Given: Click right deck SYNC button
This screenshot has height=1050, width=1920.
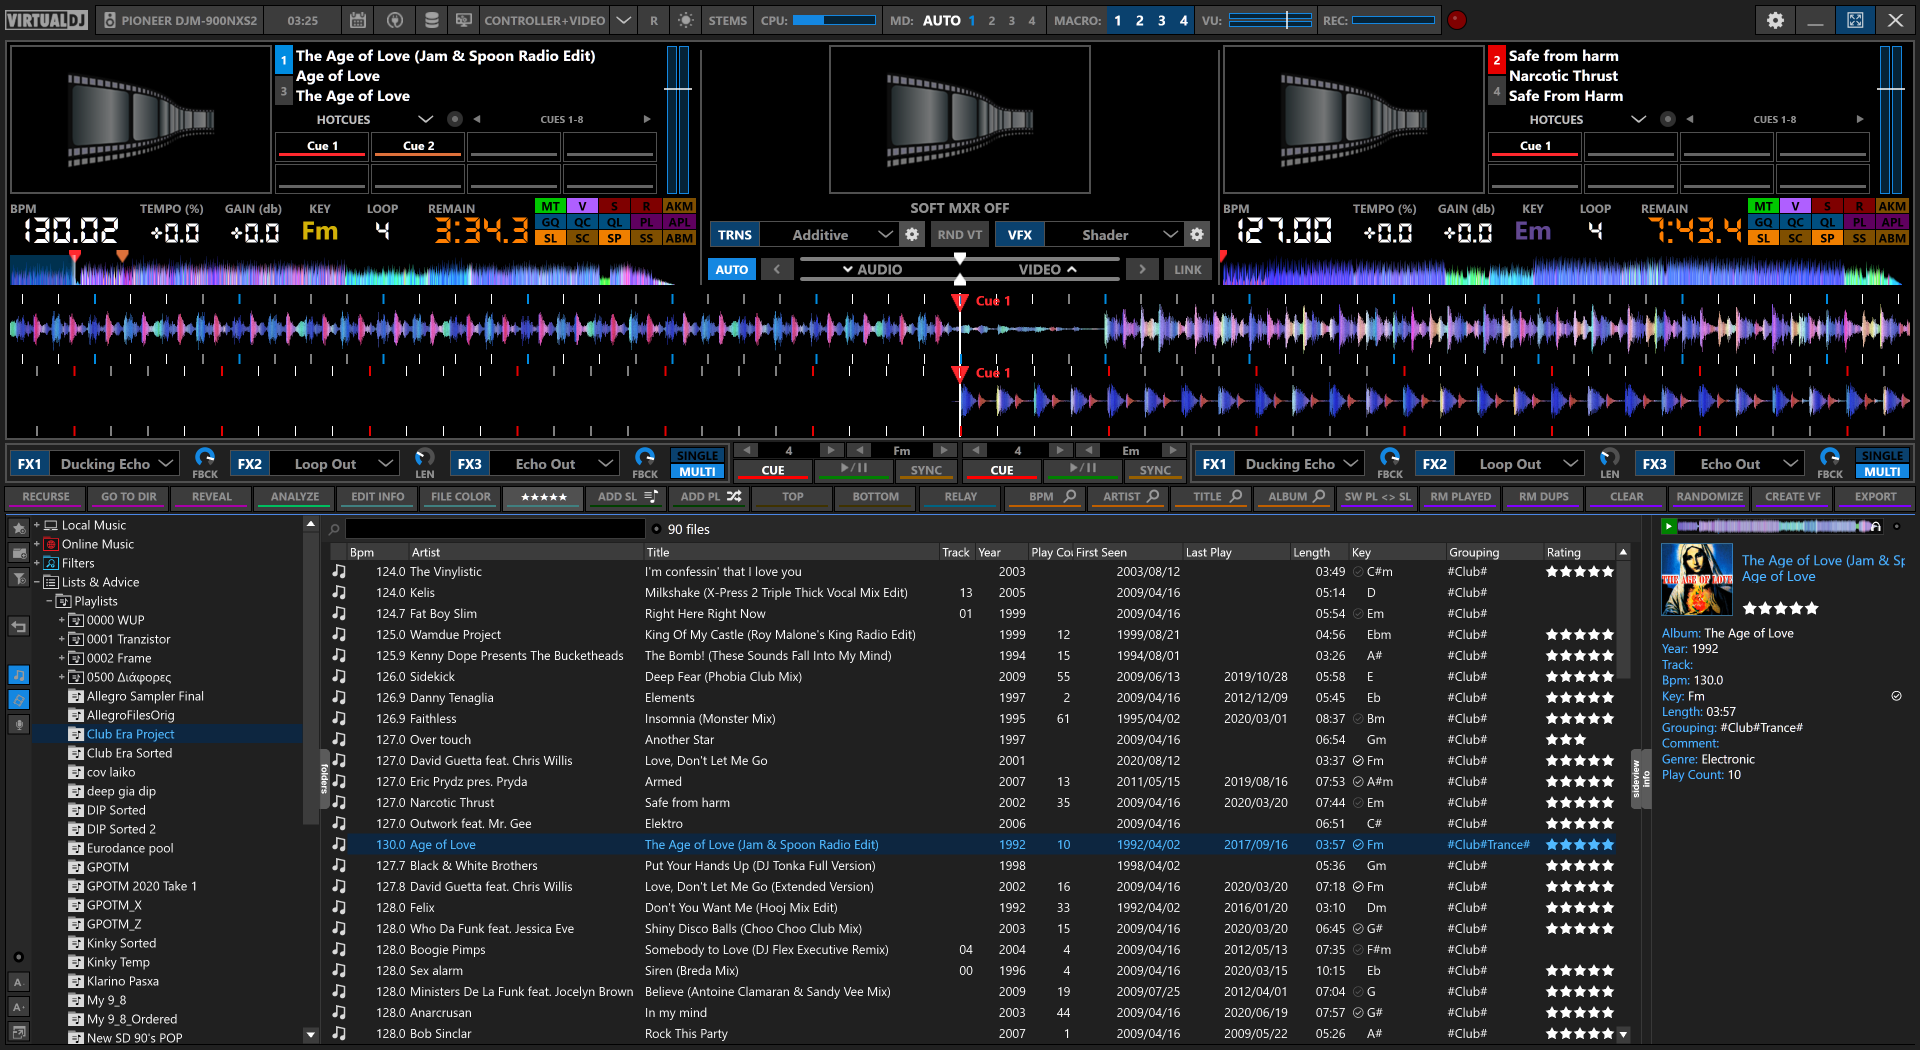Looking at the screenshot, I should click(1155, 470).
